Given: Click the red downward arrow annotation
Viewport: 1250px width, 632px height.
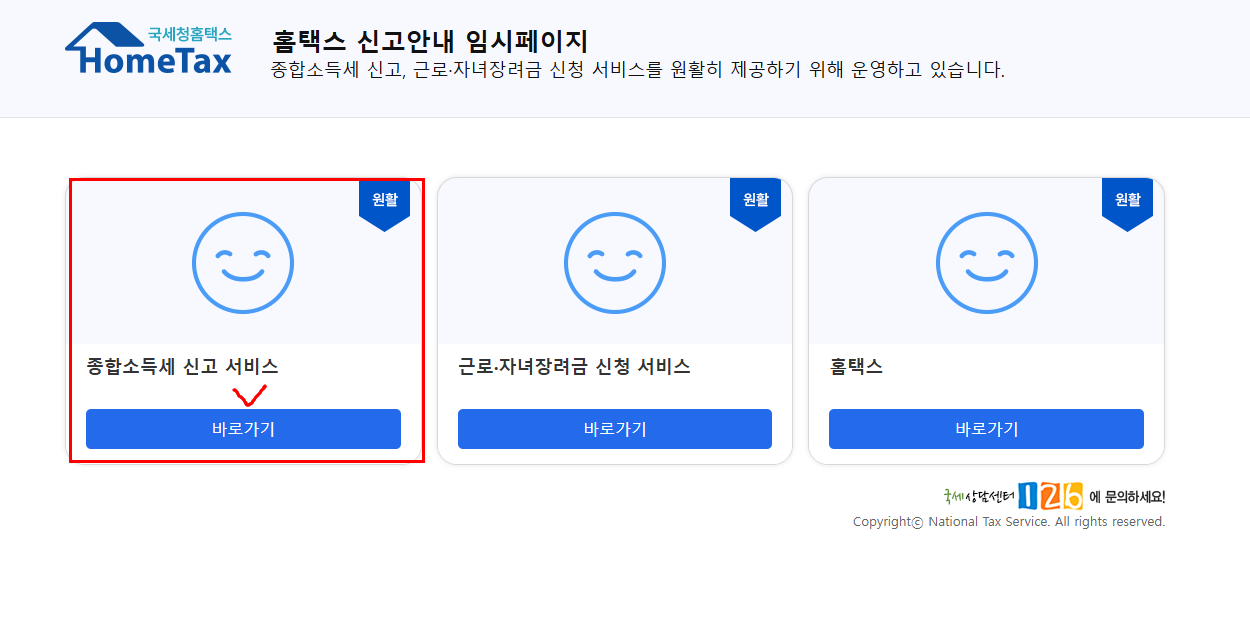Looking at the screenshot, I should click(247, 397).
